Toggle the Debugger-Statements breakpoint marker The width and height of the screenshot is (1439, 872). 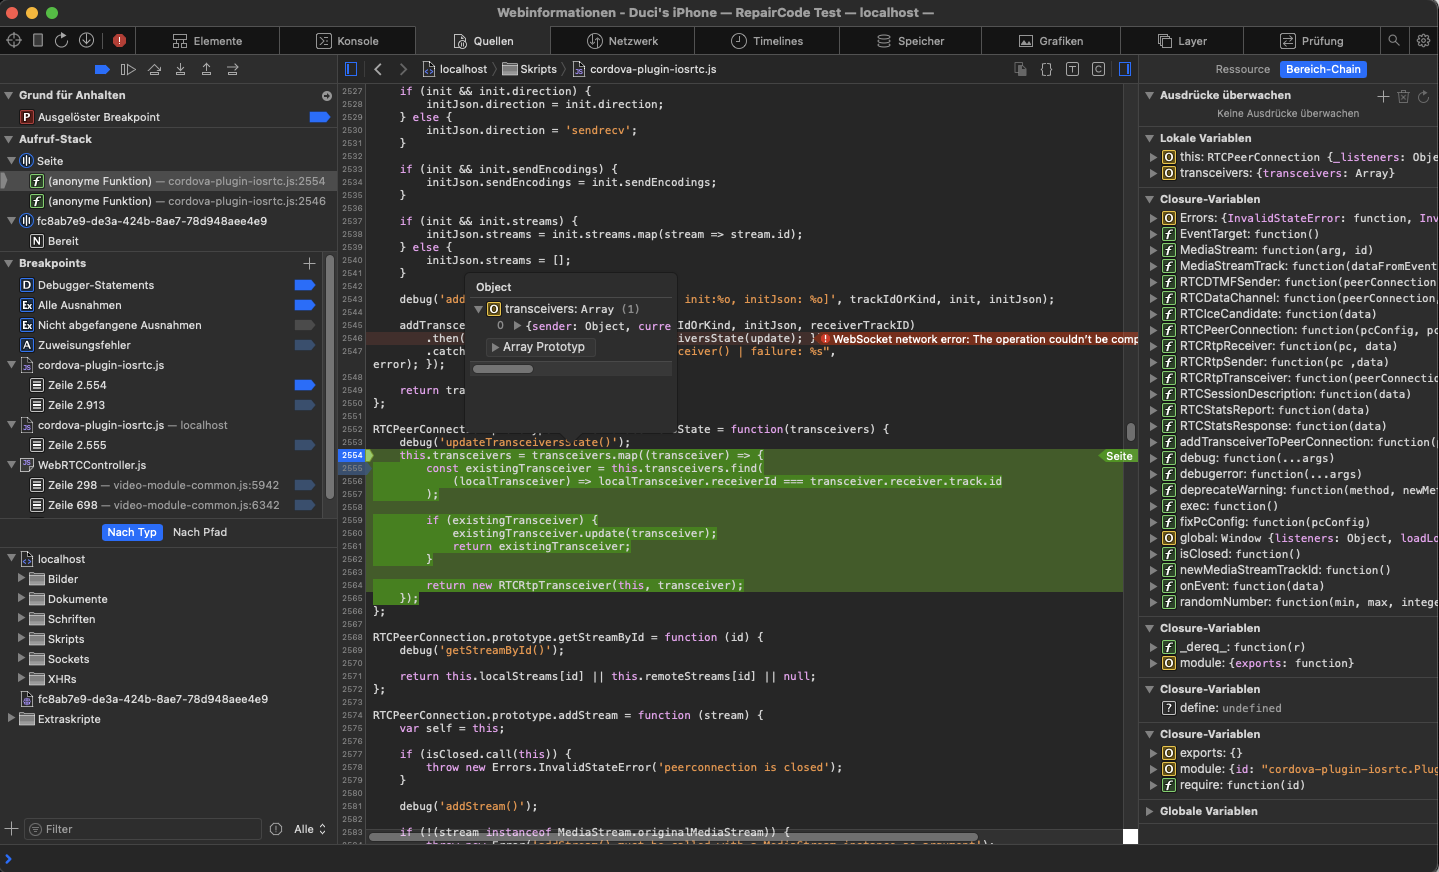point(305,285)
